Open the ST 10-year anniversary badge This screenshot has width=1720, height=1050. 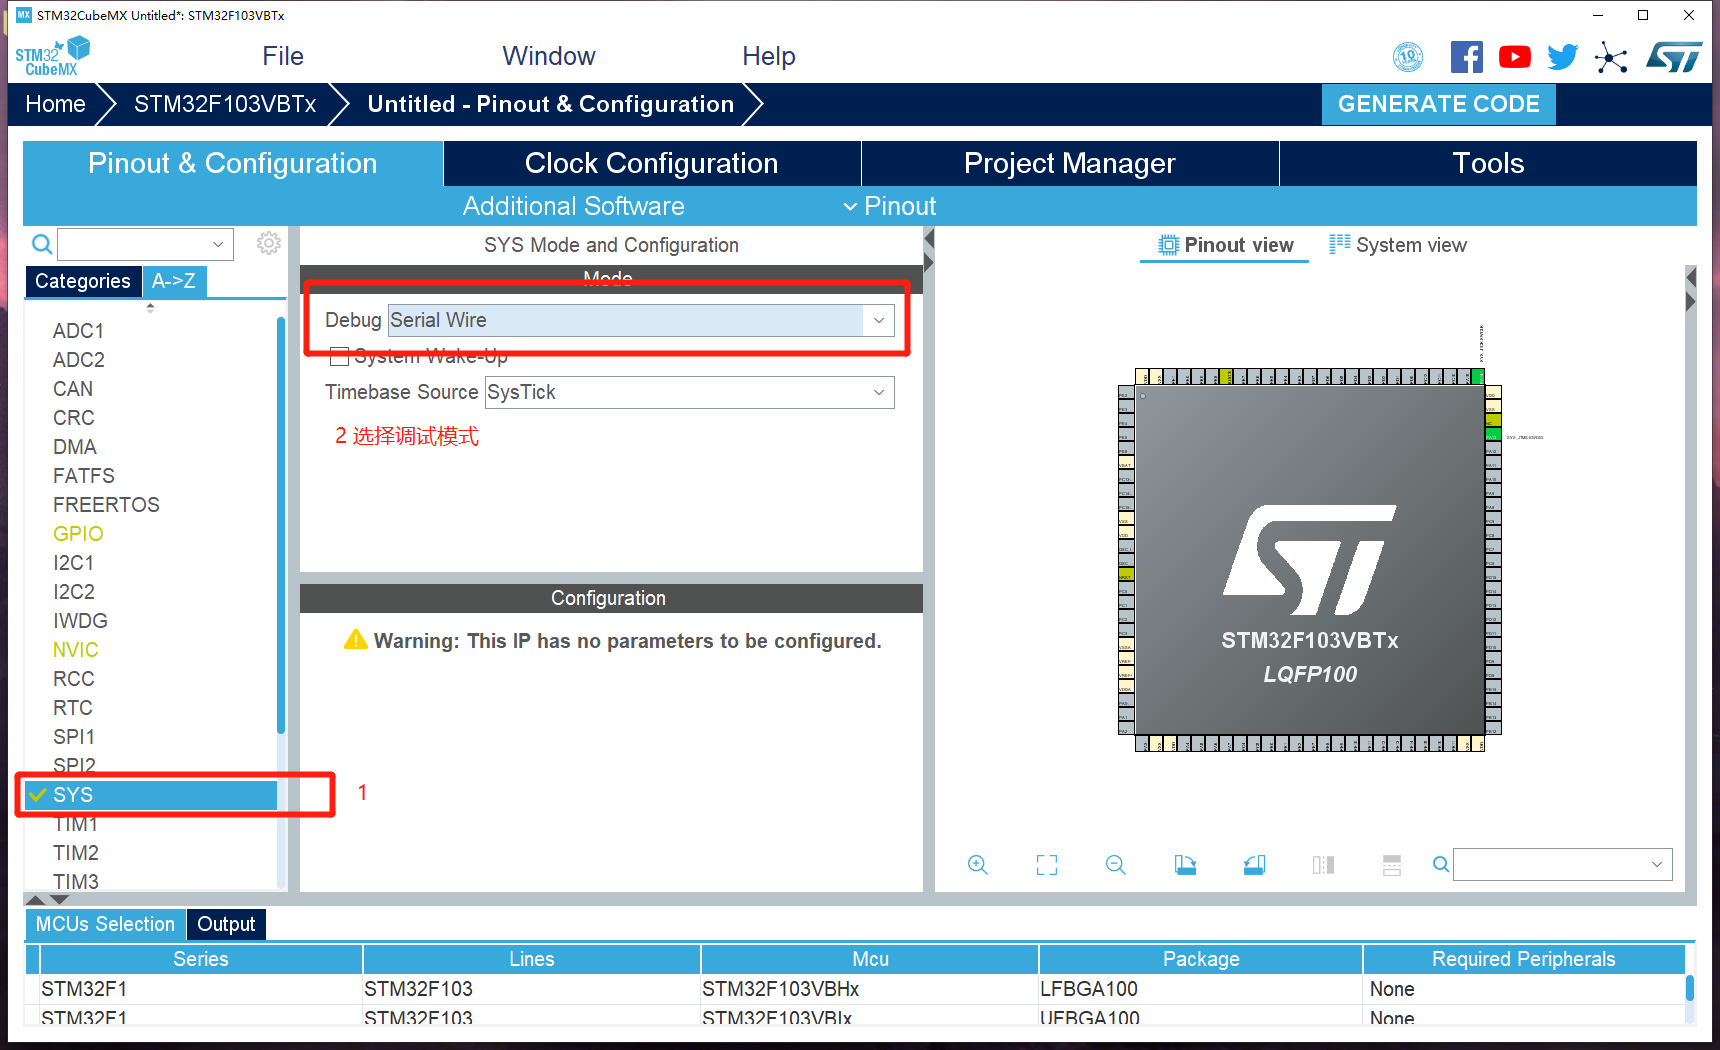[1408, 57]
